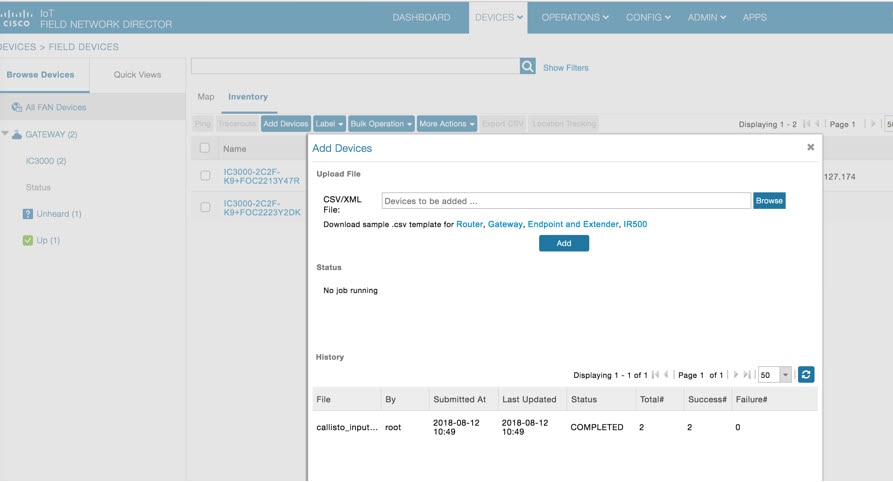The width and height of the screenshot is (893, 482).
Task: Click the File column header
Action: pos(346,399)
